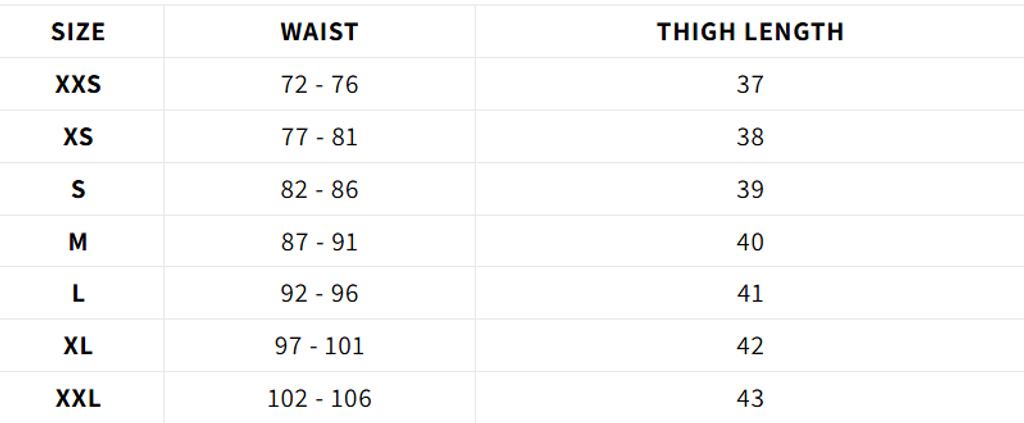
Task: Click waist value 77 - 81
Action: [319, 137]
